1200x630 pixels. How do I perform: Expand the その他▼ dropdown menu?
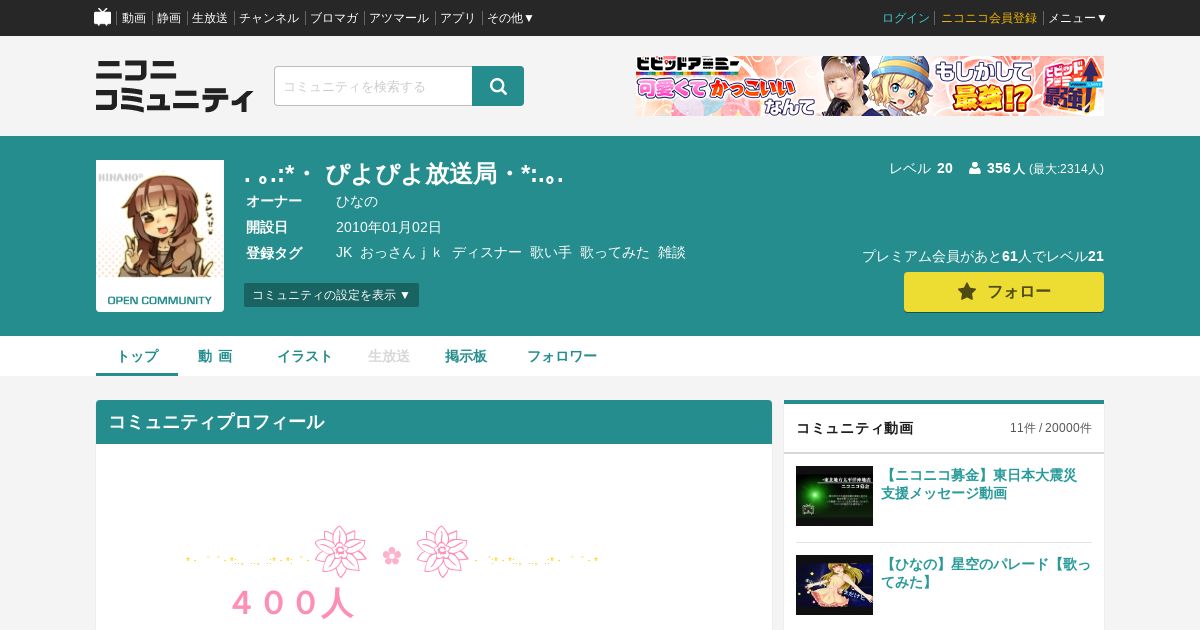click(x=511, y=18)
